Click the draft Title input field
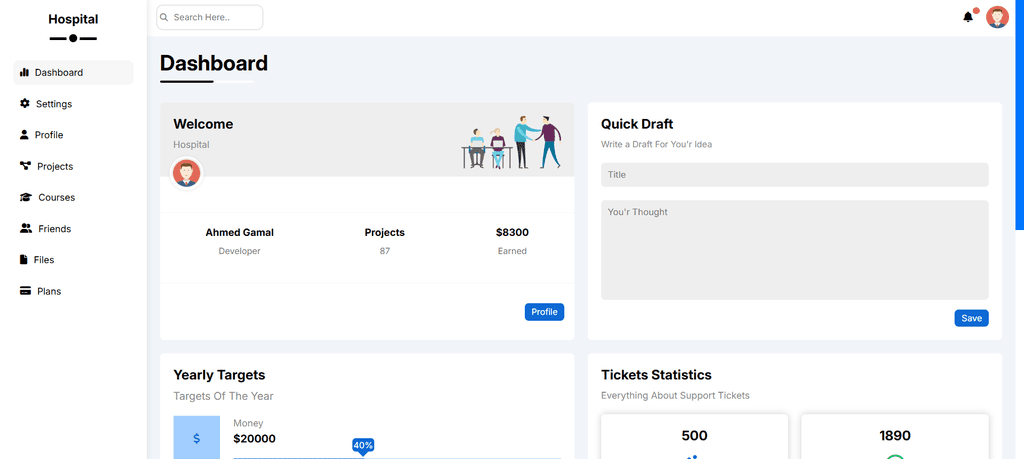 click(795, 175)
